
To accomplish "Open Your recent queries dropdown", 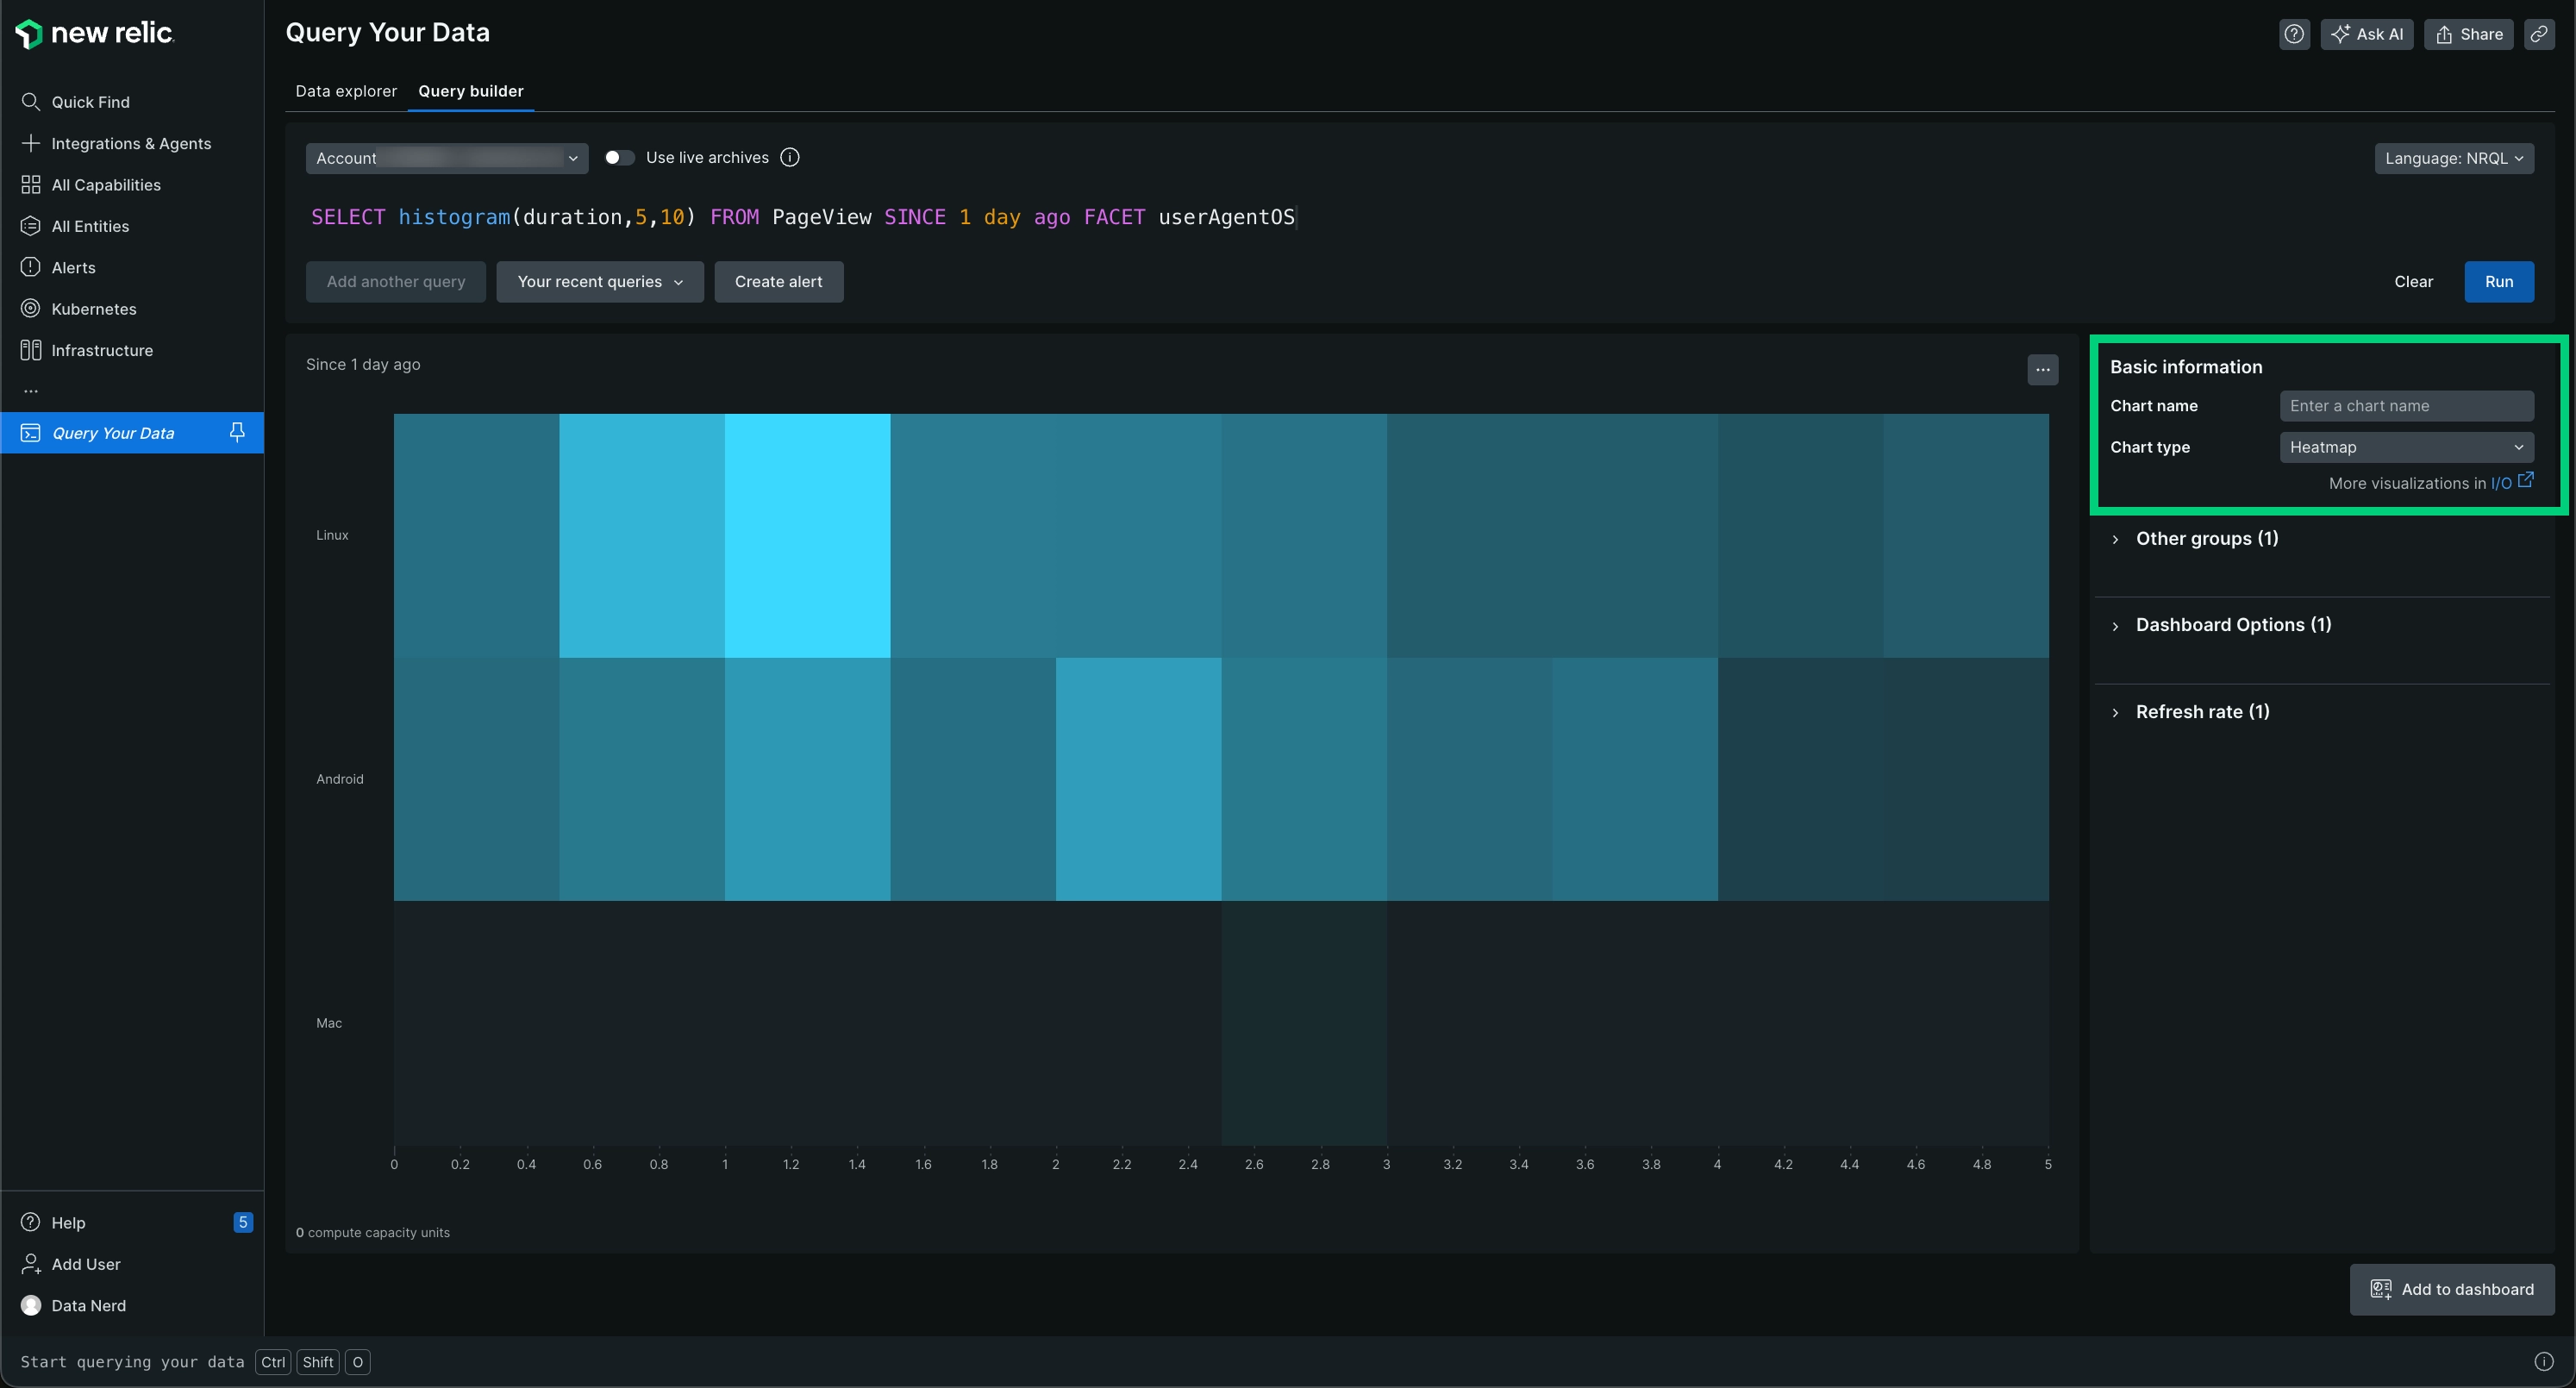I will click(x=600, y=282).
